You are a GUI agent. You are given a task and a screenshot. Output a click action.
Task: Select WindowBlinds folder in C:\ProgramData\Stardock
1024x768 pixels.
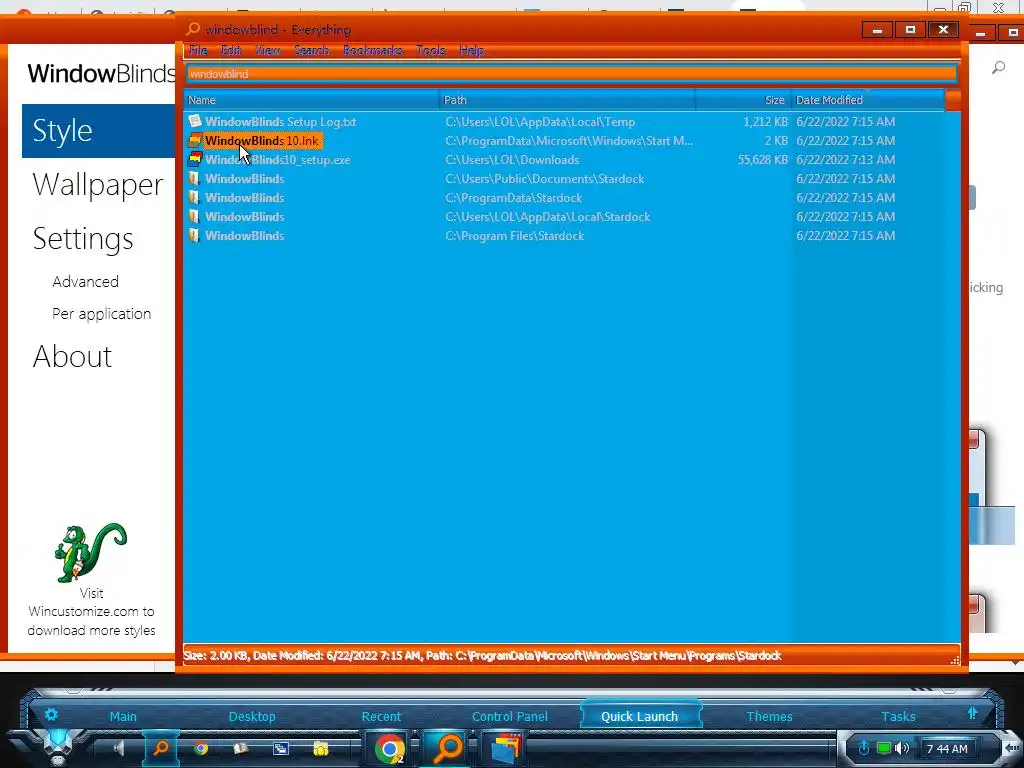pos(565,197)
